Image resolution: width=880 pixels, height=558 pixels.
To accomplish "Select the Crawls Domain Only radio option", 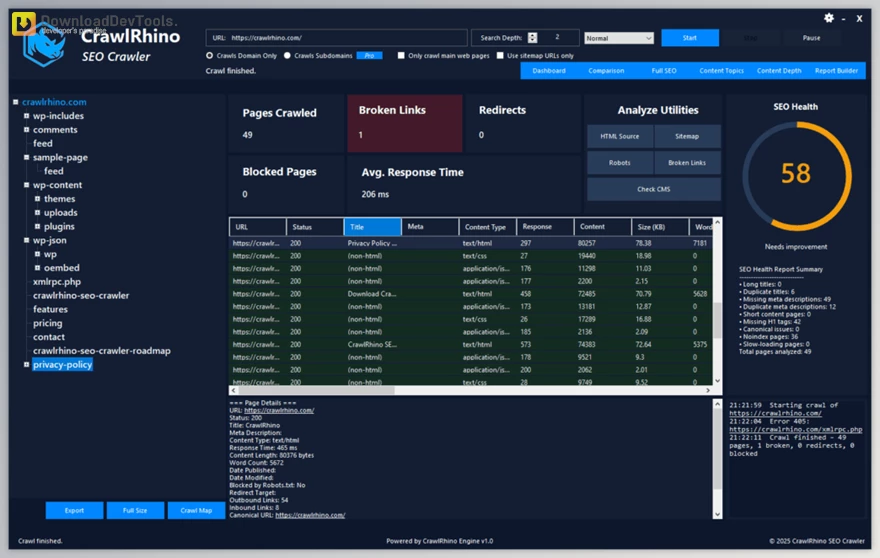I will (x=209, y=56).
